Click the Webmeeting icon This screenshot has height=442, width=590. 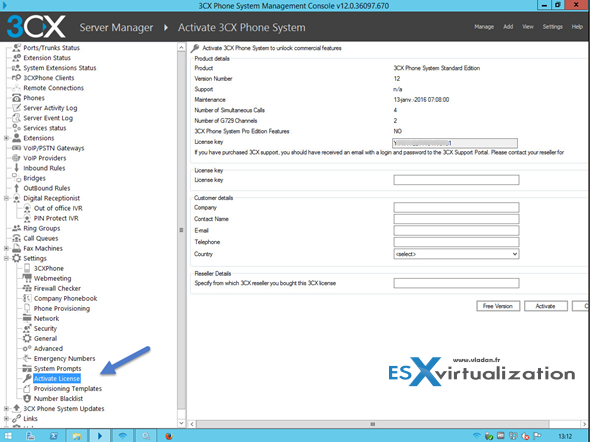[x=27, y=278]
